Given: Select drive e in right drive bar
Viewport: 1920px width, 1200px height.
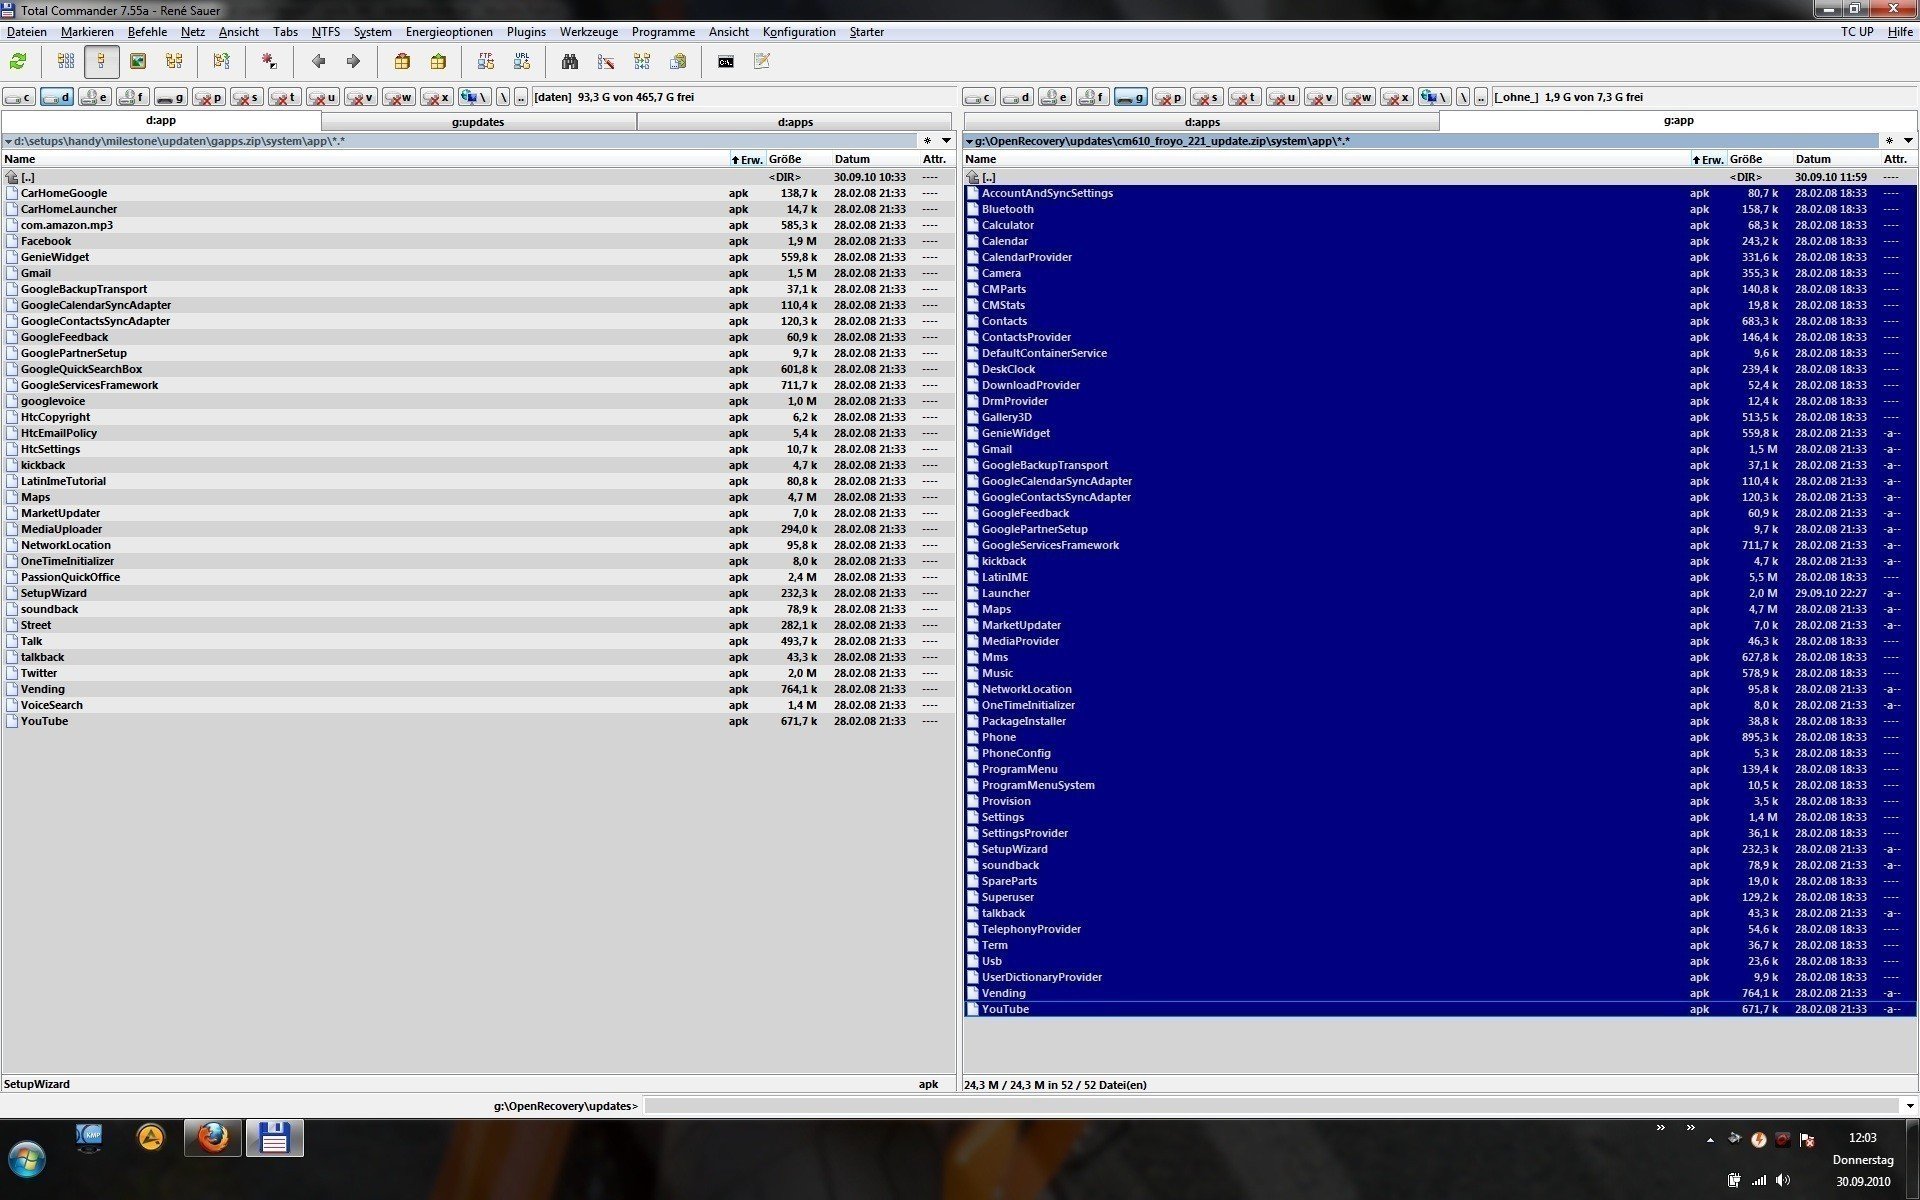Looking at the screenshot, I should (1054, 97).
